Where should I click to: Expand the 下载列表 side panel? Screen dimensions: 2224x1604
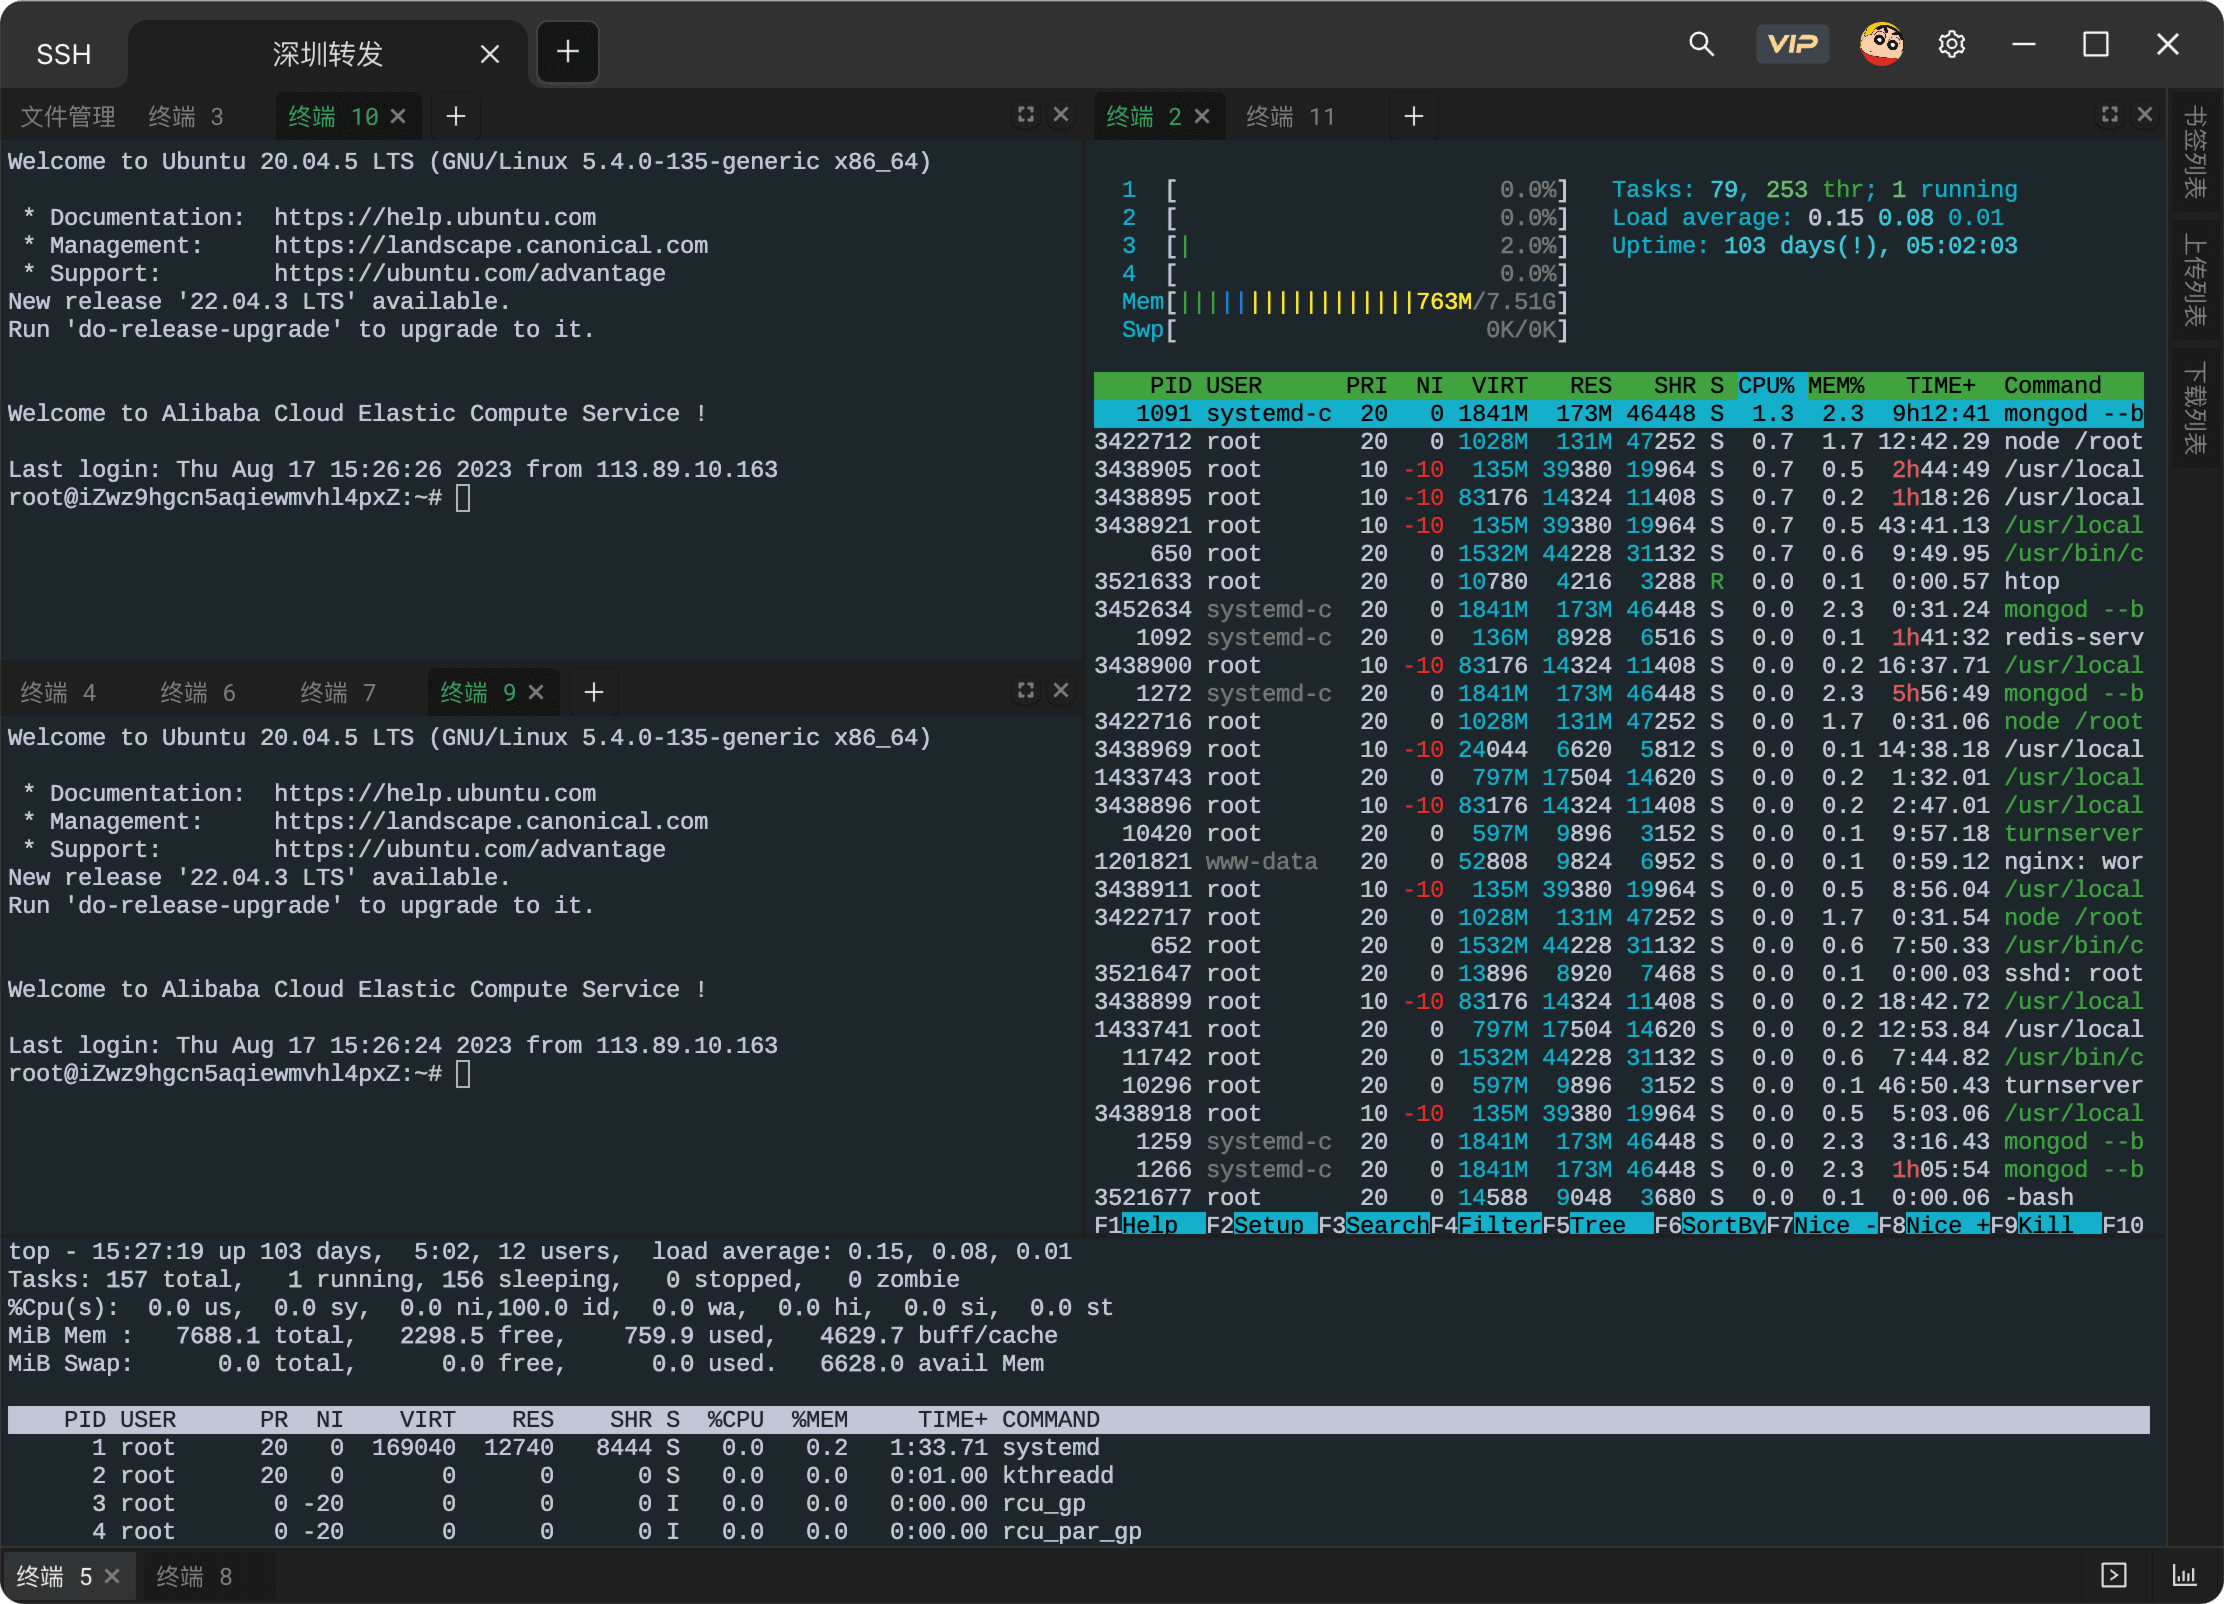pyautogui.click(x=2195, y=408)
